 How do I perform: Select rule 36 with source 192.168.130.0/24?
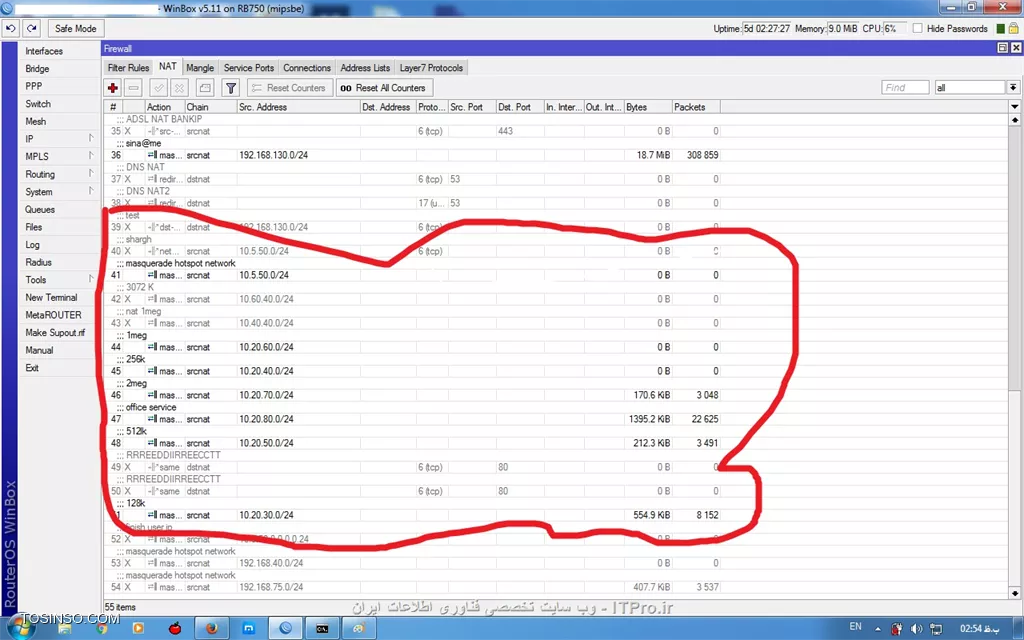point(412,155)
